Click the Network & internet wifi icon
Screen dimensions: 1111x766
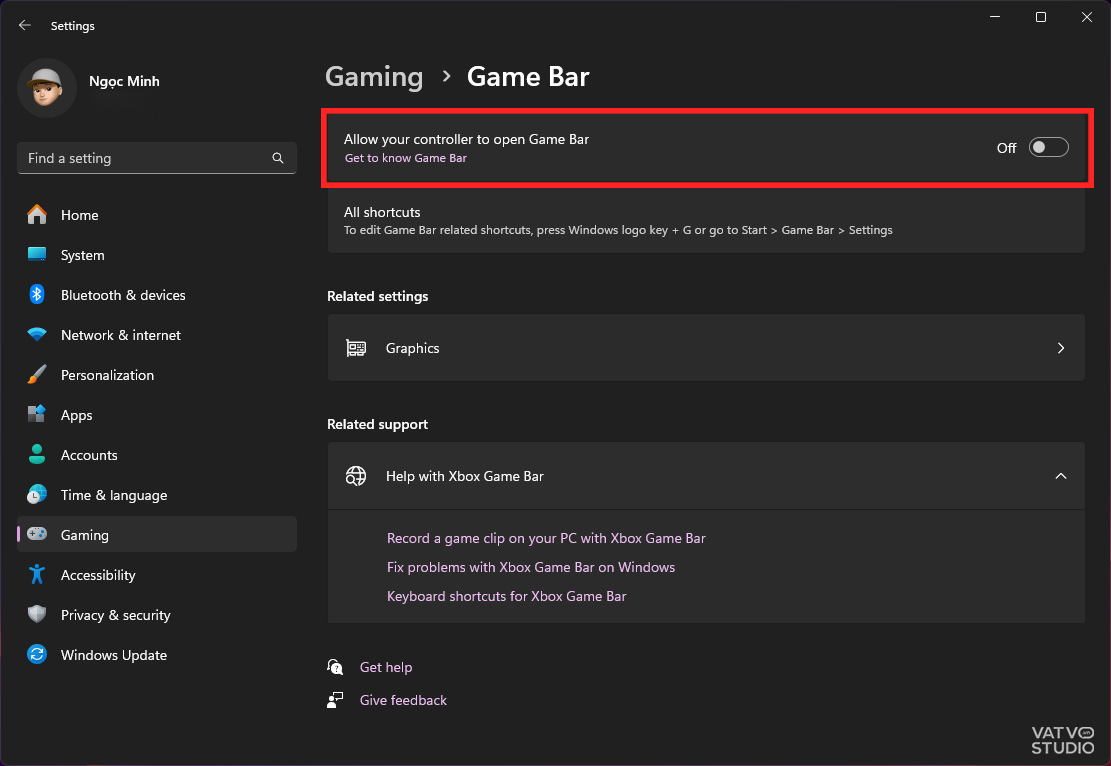[x=37, y=334]
